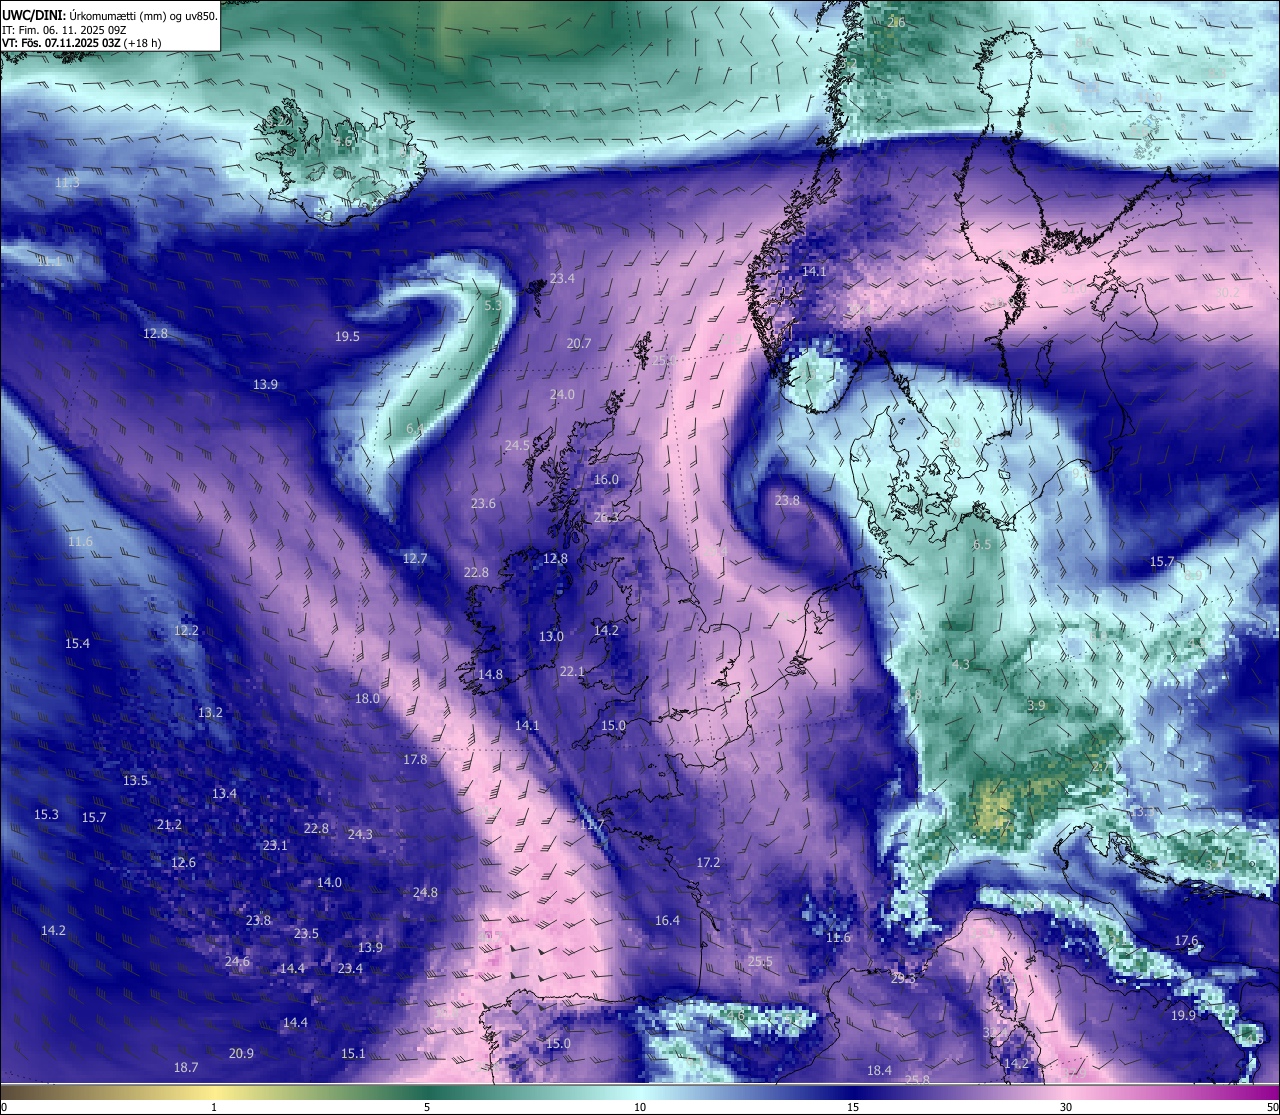1280x1115 pixels.
Task: Click the '23.6' value label
Action: tap(483, 504)
